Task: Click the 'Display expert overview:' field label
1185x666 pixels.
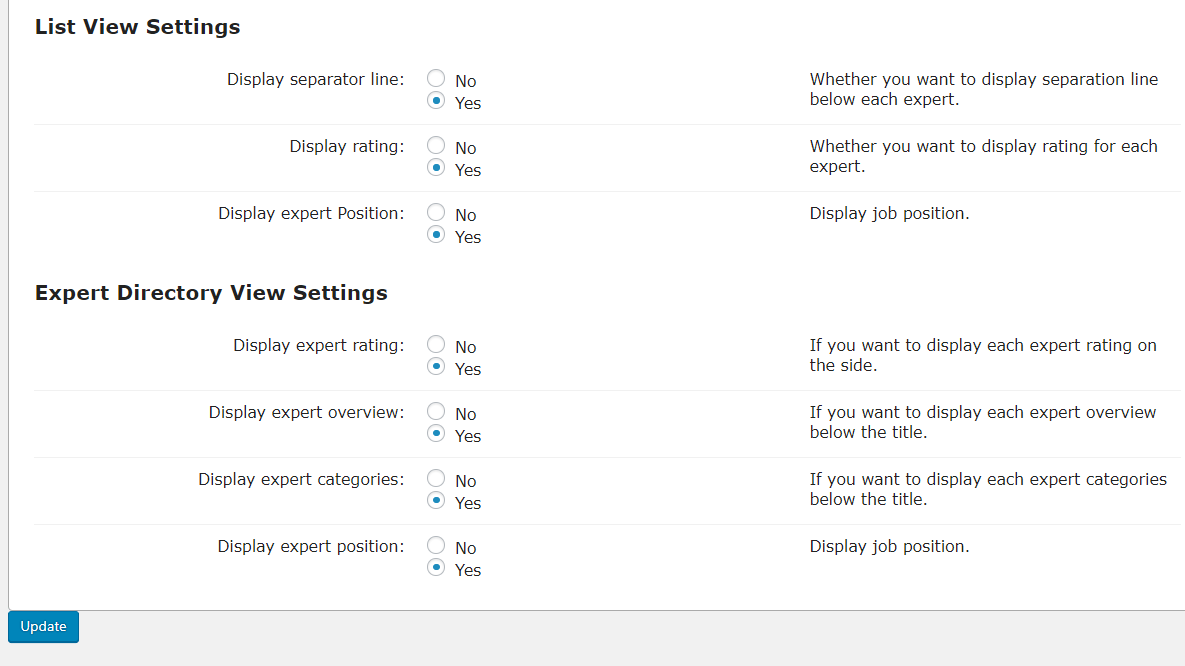Action: 306,412
